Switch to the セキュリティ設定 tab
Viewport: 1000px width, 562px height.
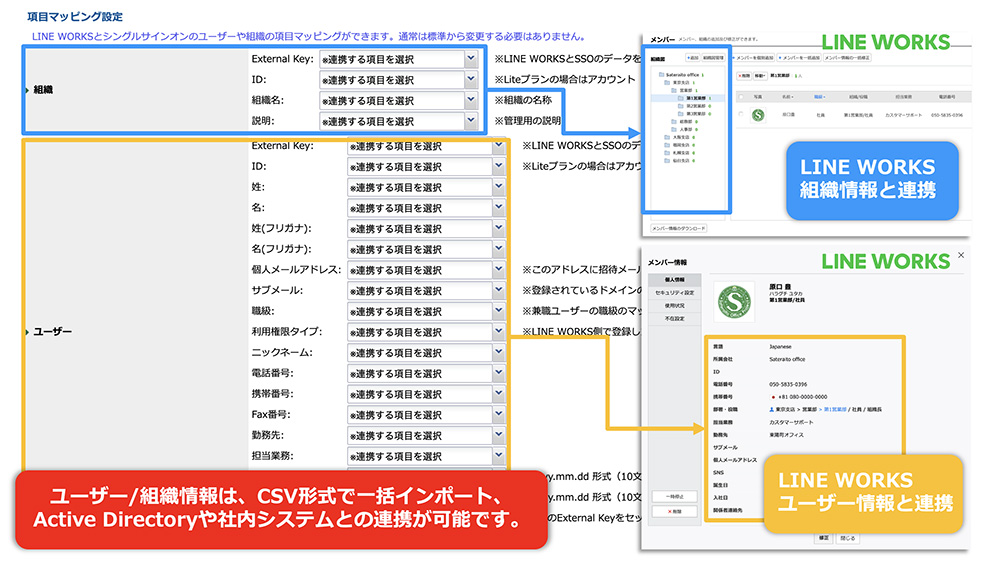675,293
